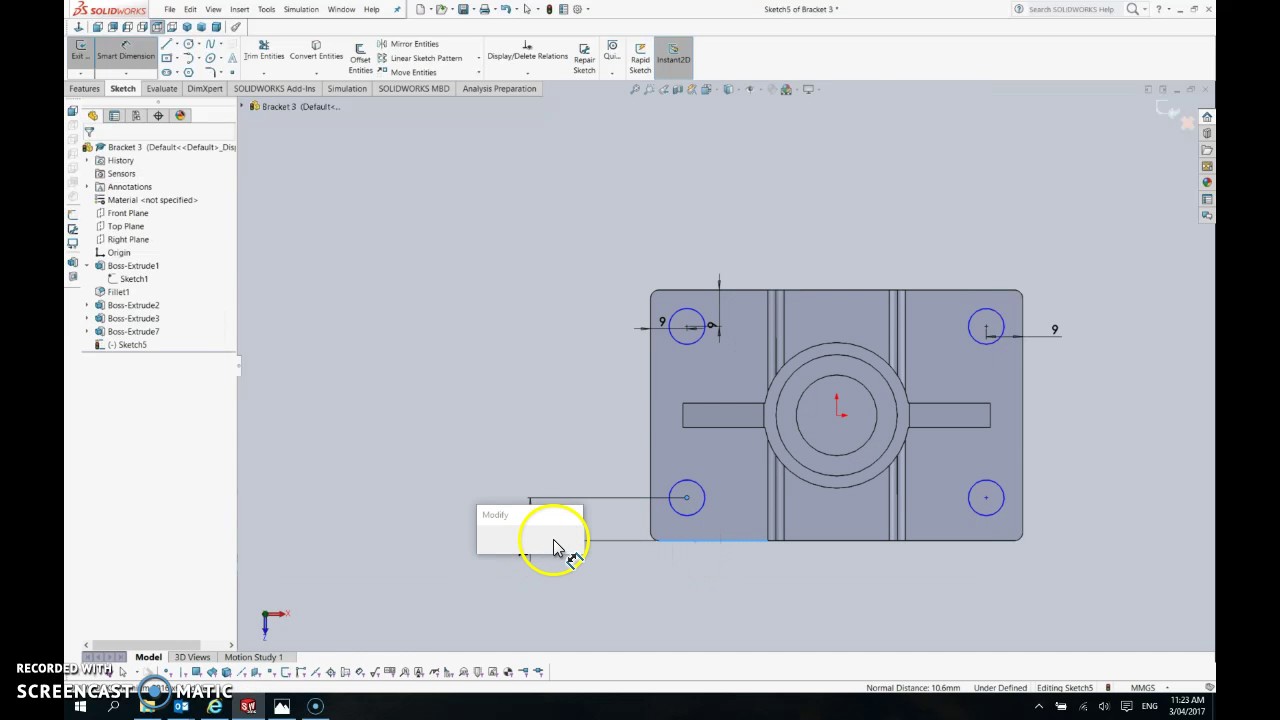This screenshot has width=1280, height=720.
Task: Open the DimXpertManager tab icon
Action: tap(158, 115)
